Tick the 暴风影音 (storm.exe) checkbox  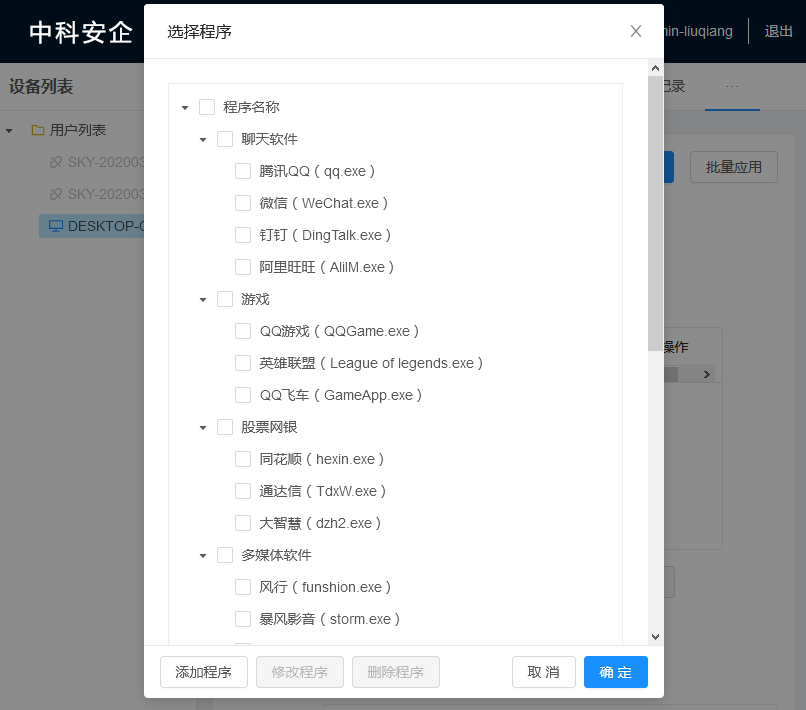pyautogui.click(x=243, y=619)
